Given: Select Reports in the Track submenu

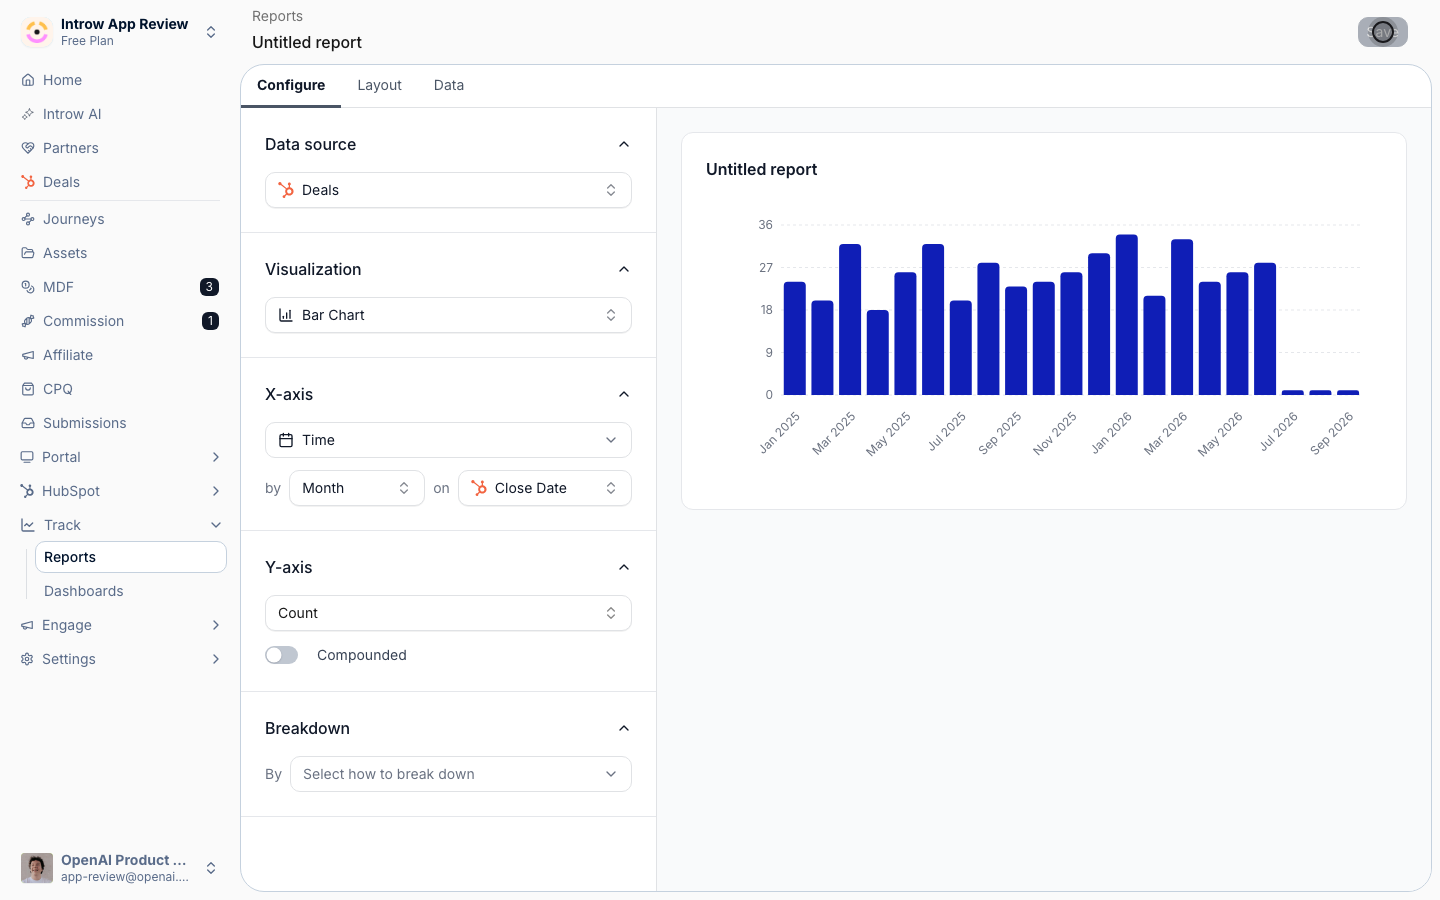Looking at the screenshot, I should (x=131, y=557).
